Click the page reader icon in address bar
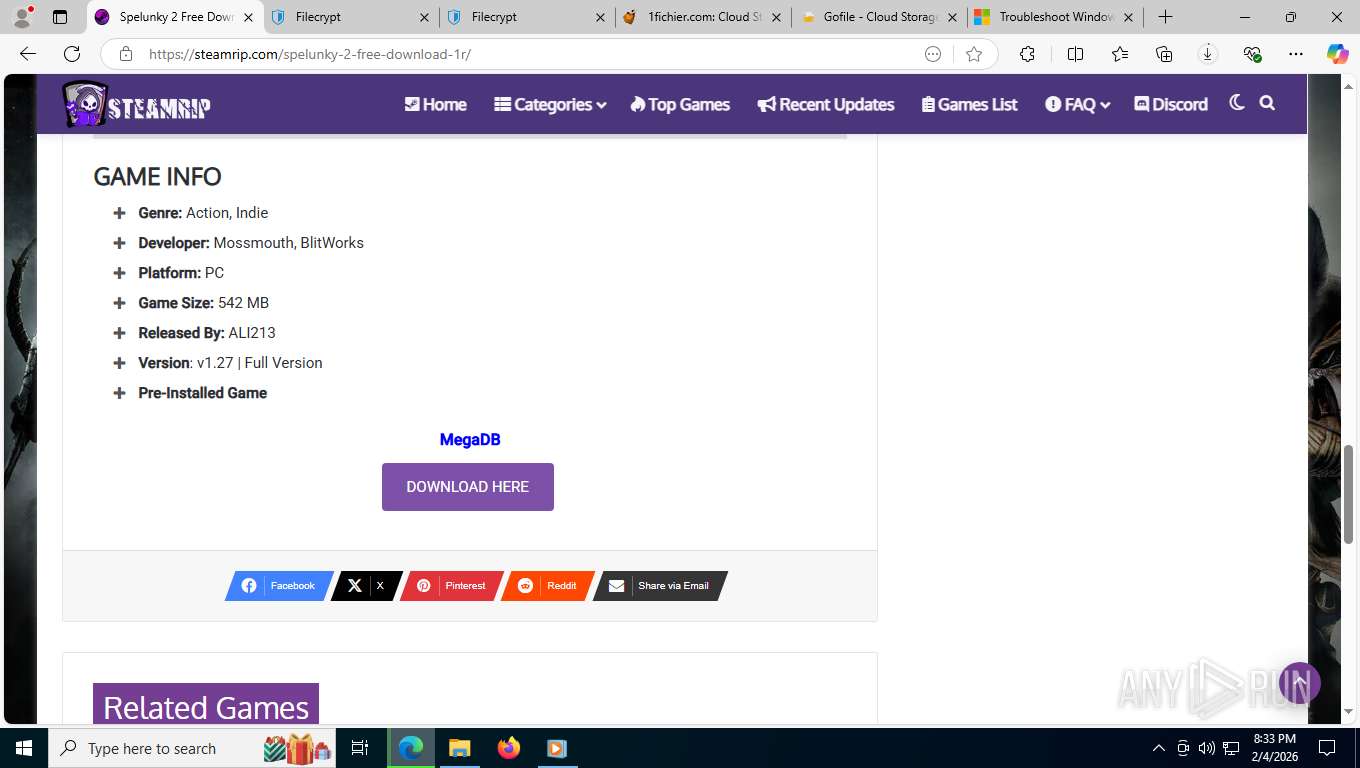The width and height of the screenshot is (1360, 768). tap(933, 54)
